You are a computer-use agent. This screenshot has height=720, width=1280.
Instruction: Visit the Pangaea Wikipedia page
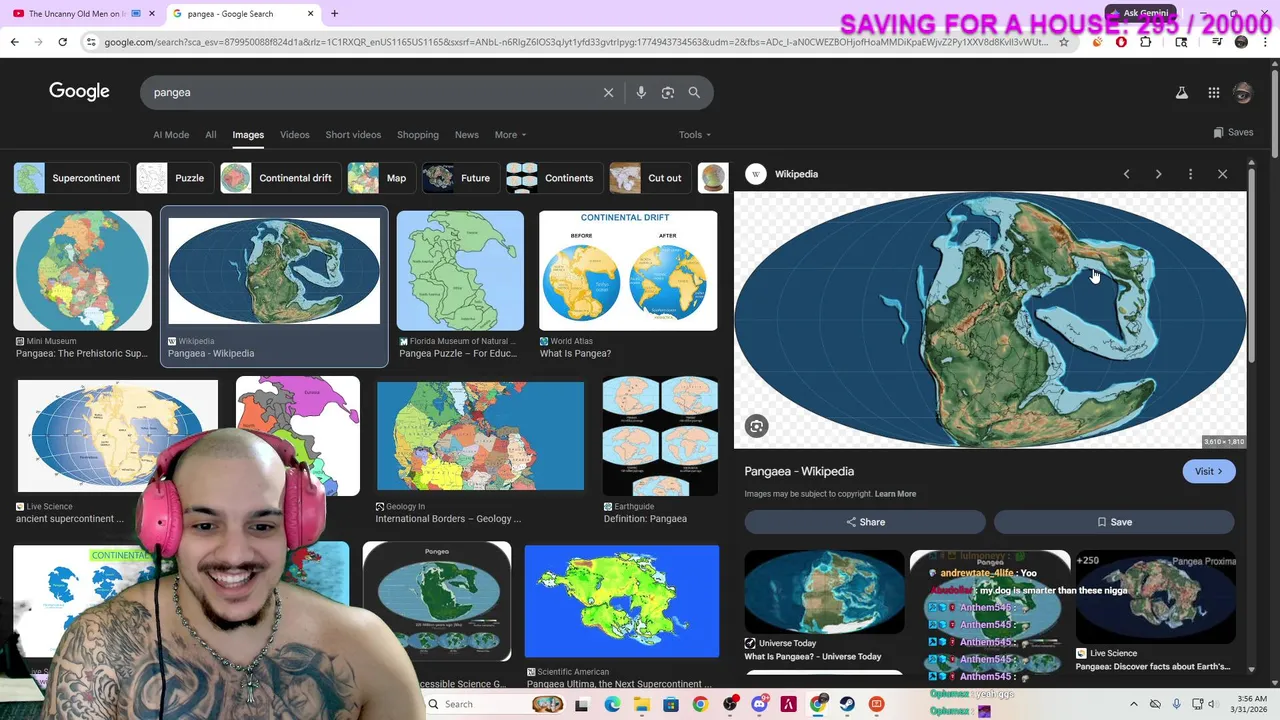point(1209,471)
